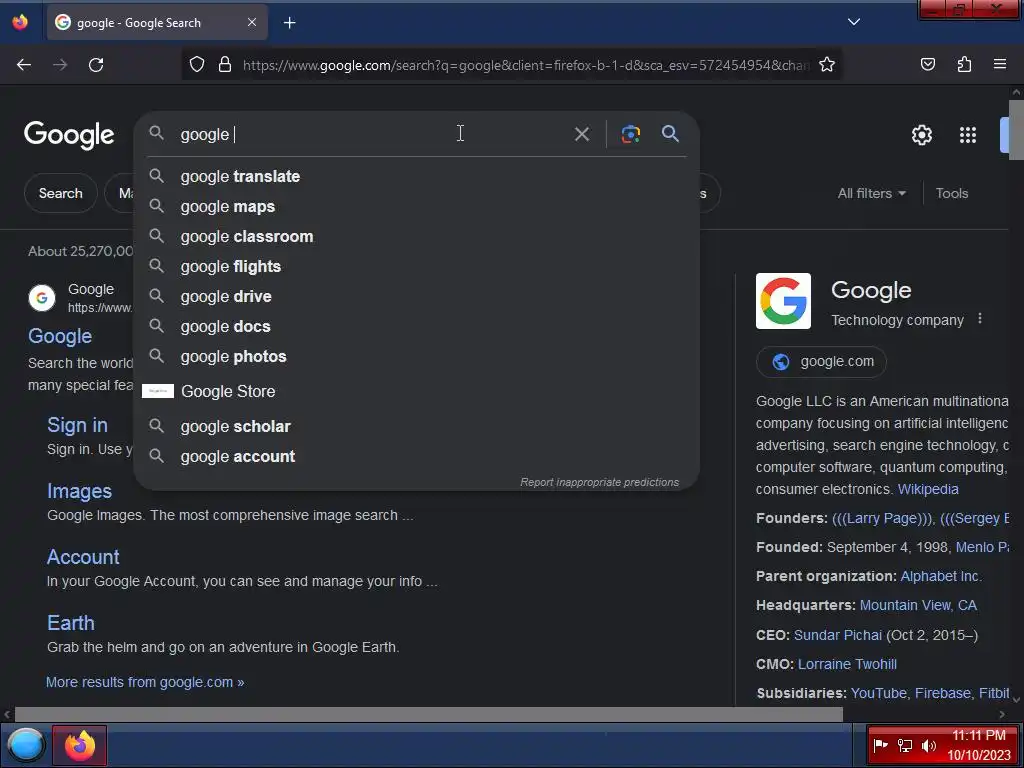Open the Windows Start orb
This screenshot has height=768, width=1024.
(x=25, y=745)
